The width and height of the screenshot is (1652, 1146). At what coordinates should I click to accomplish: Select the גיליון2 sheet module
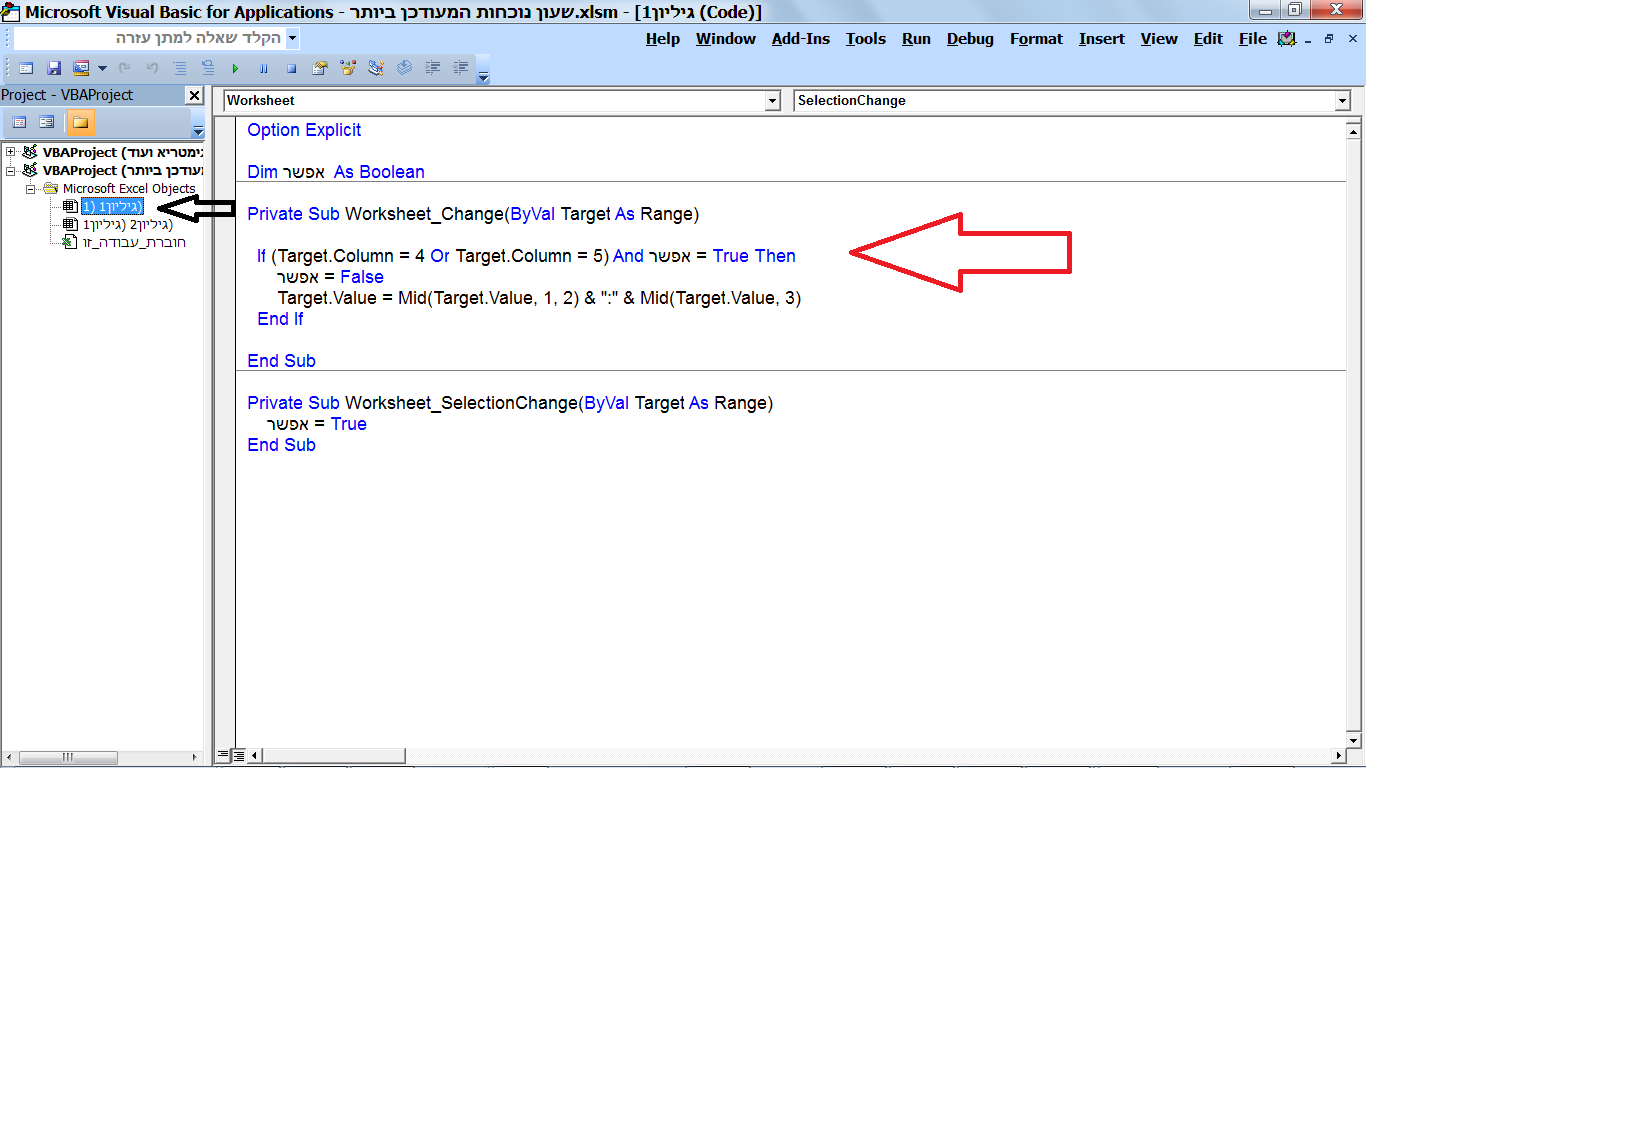[127, 224]
